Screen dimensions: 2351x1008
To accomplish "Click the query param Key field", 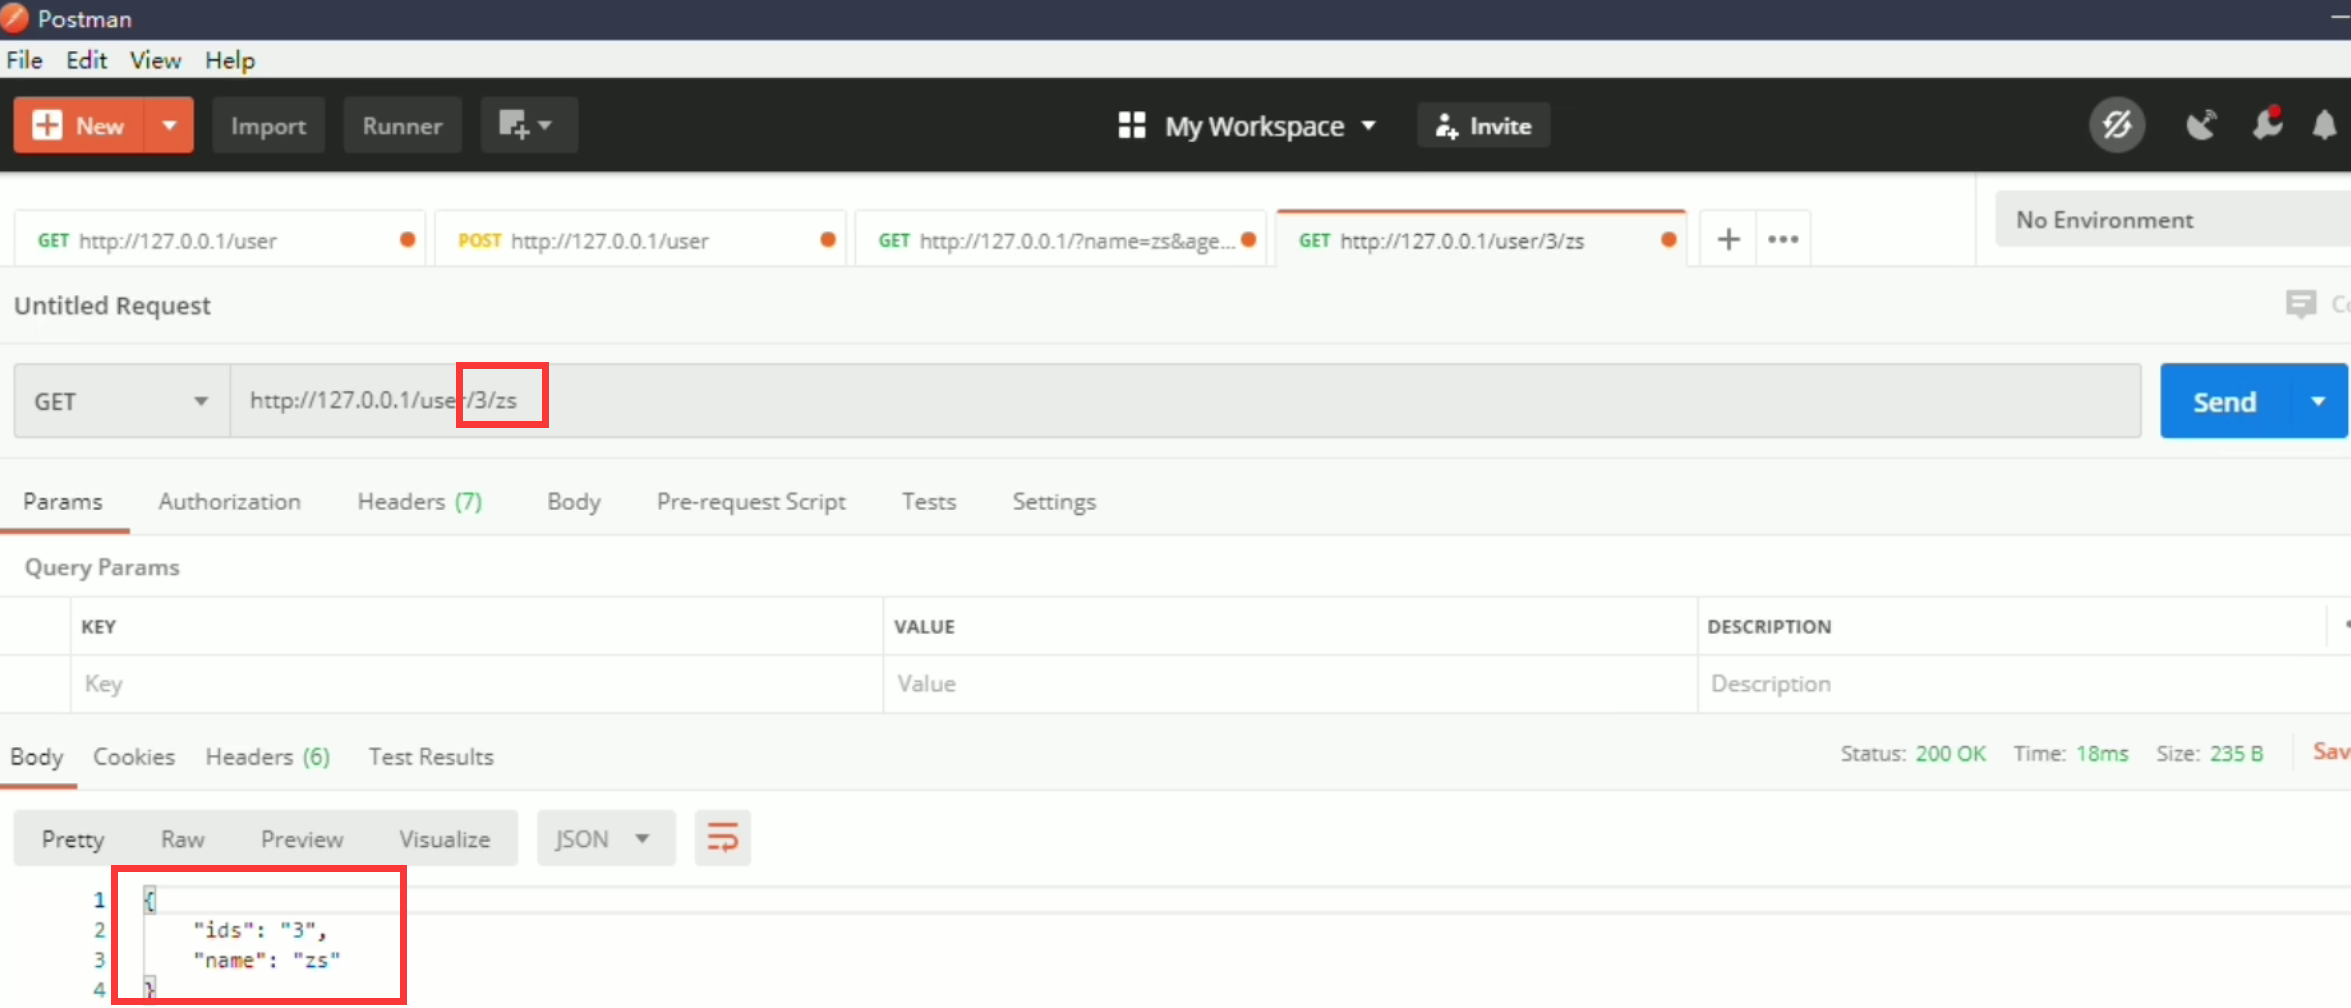I will tap(476, 684).
